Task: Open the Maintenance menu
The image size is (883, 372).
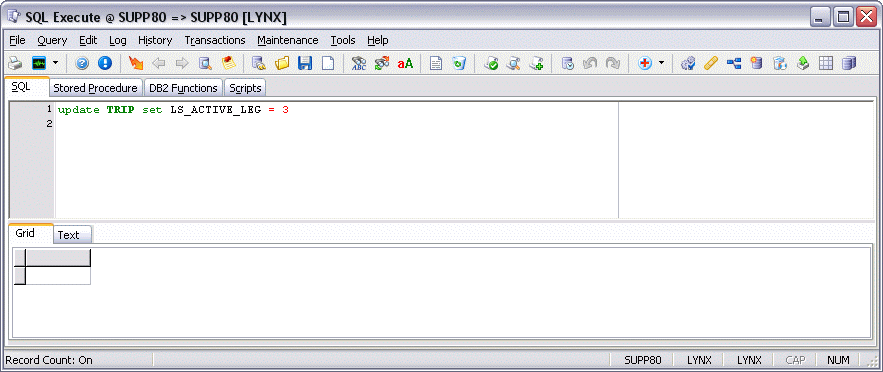Action: [x=288, y=40]
